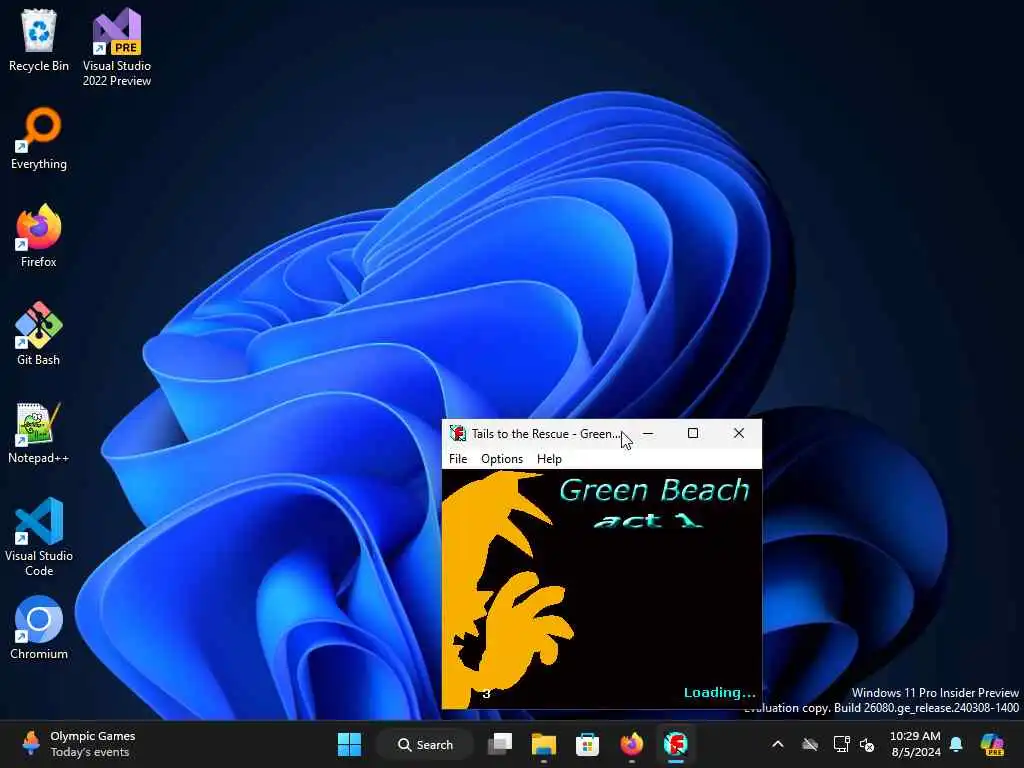Open the Olympic Games widget

(78, 744)
